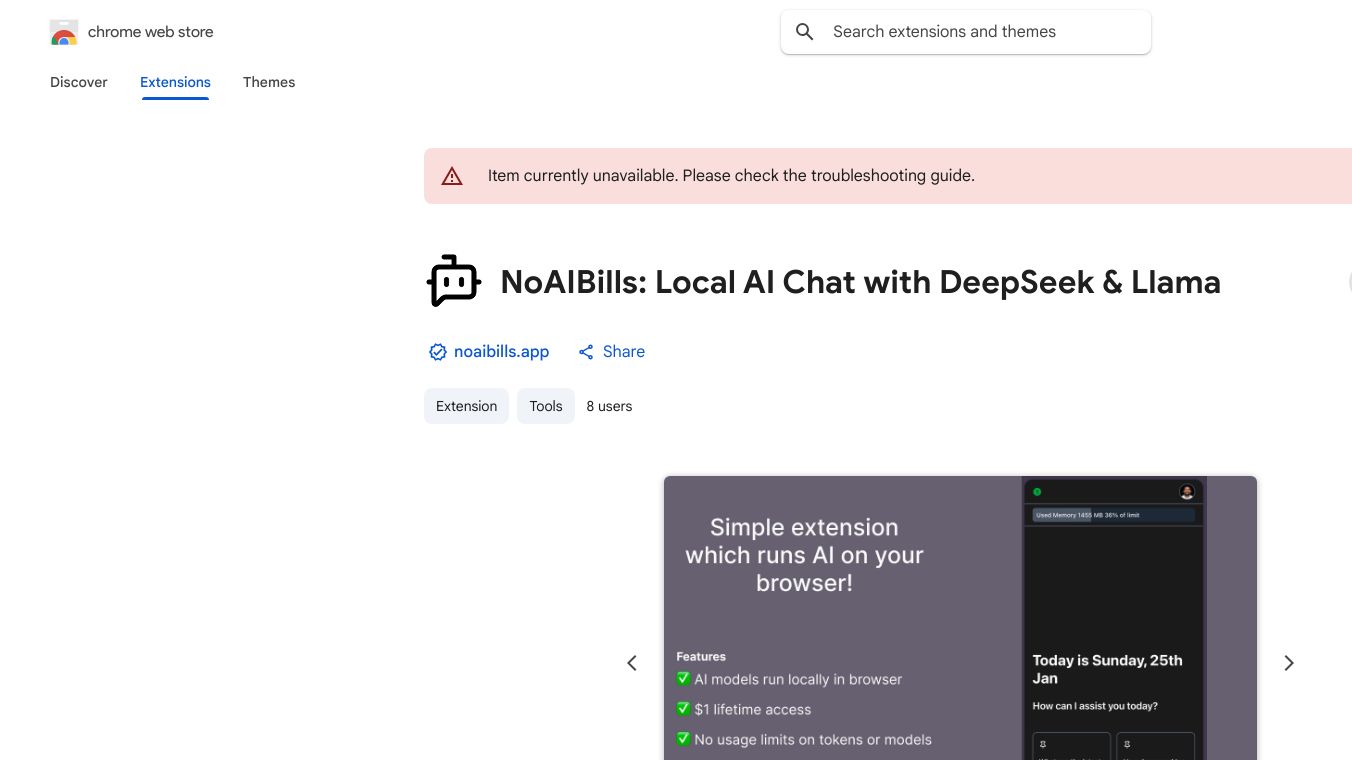Viewport: 1352px width, 760px height.
Task: Click the 'Item currently unavailable' warning message
Action: (731, 176)
